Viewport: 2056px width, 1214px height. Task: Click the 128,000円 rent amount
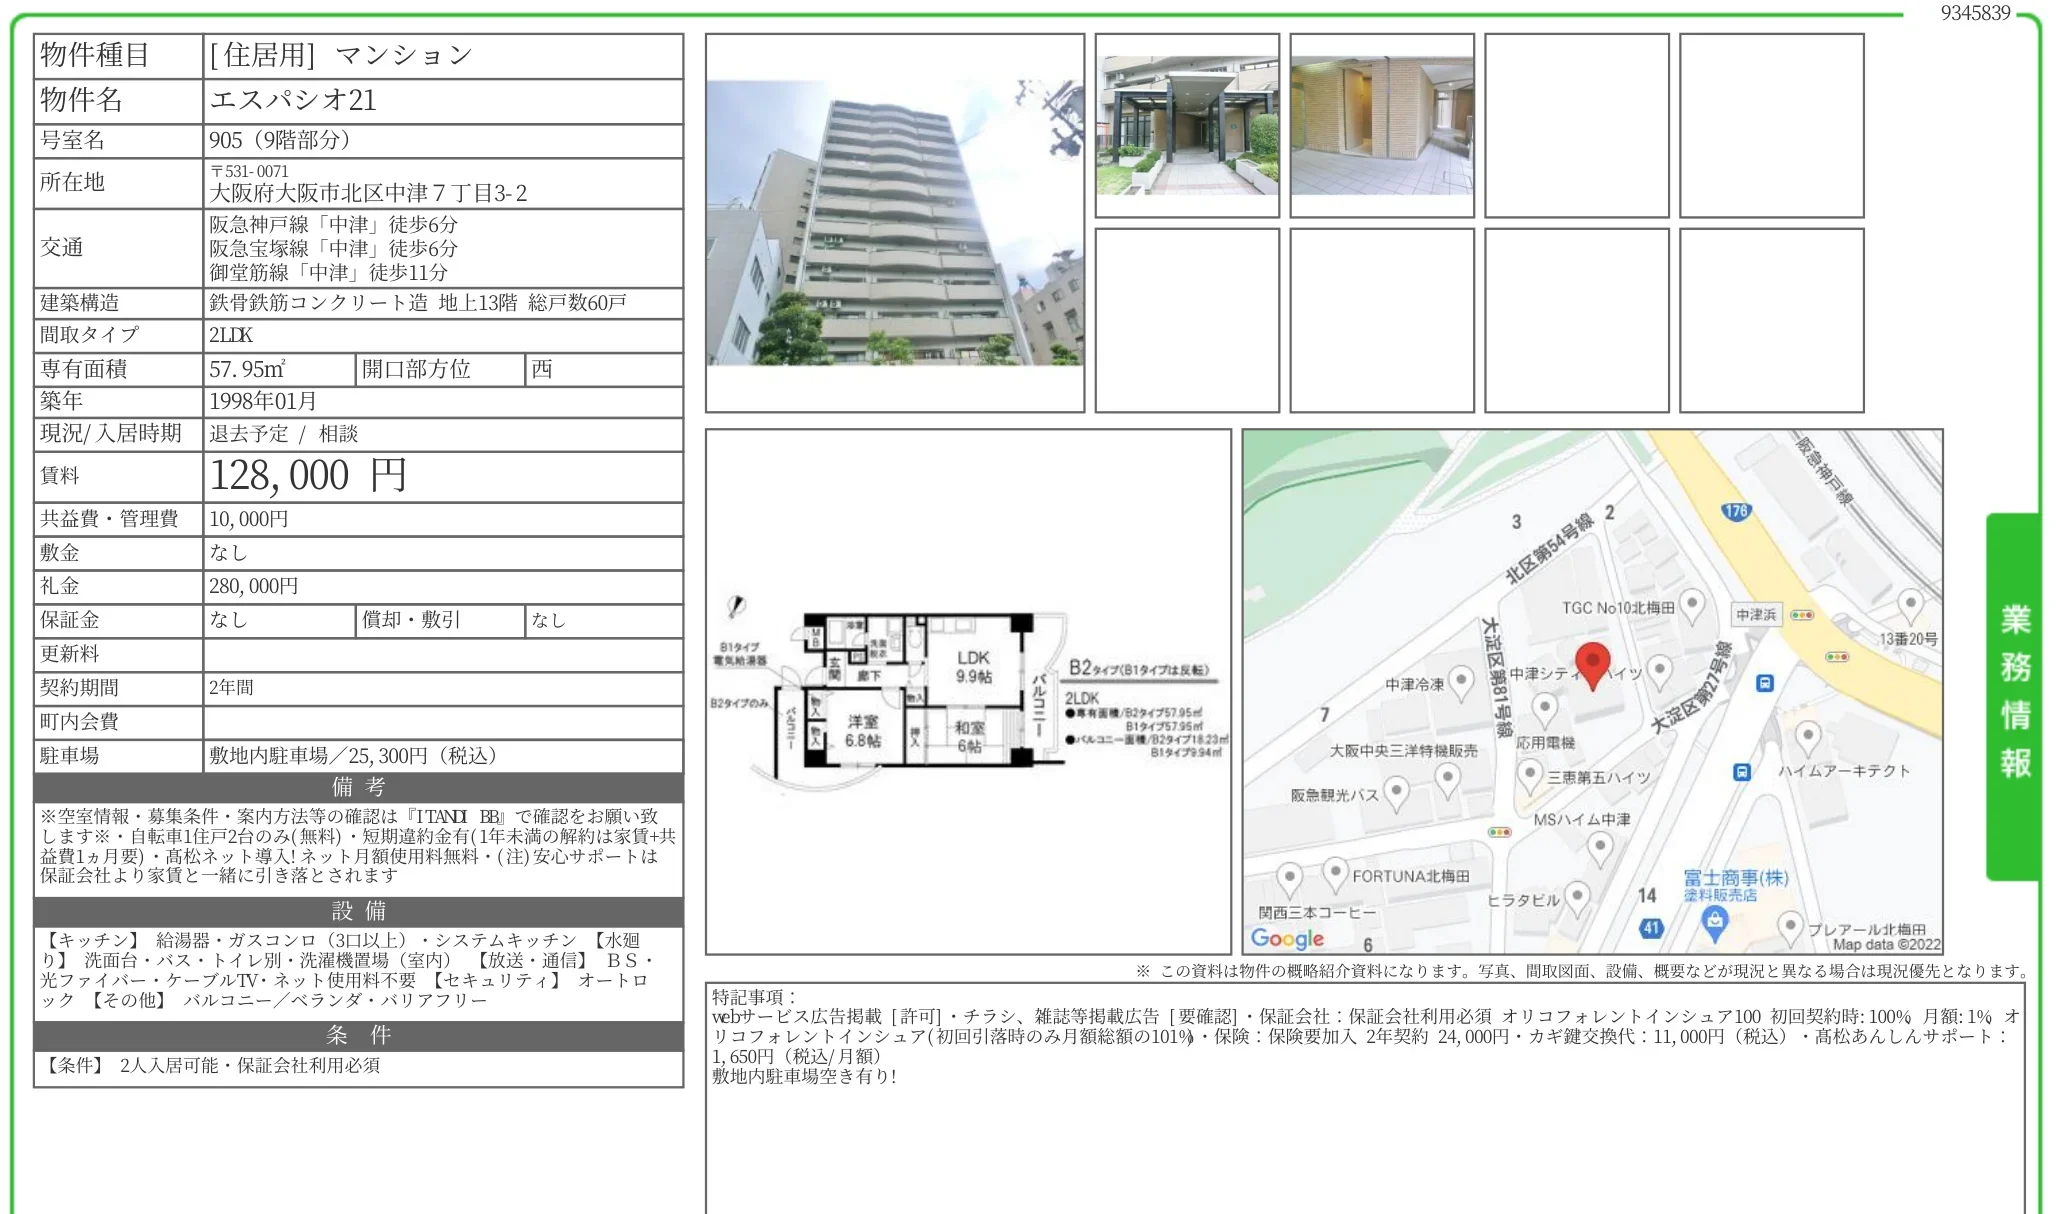(x=308, y=476)
